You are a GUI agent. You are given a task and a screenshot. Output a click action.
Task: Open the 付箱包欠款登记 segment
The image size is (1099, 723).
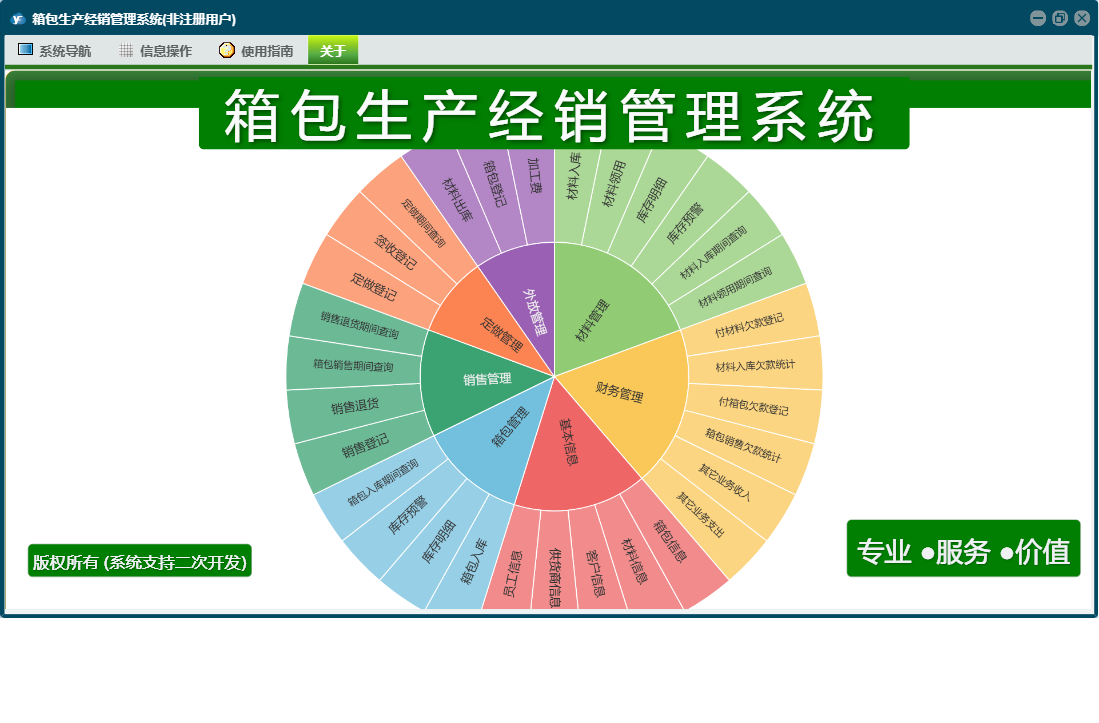[753, 406]
